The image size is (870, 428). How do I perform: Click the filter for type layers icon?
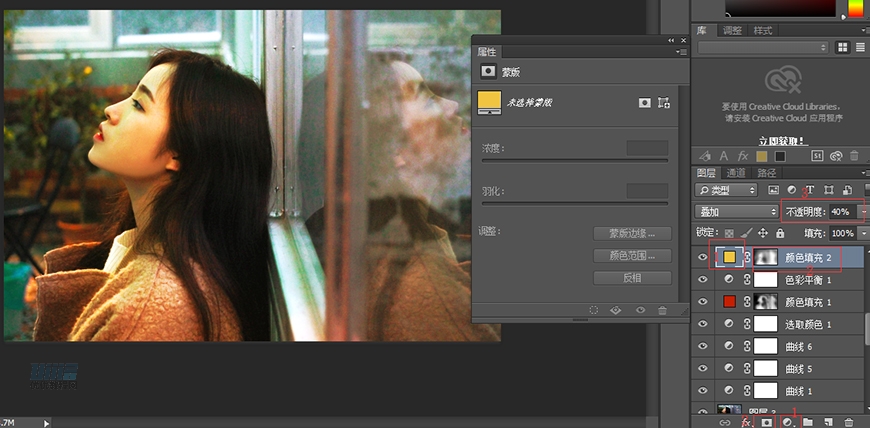[x=810, y=190]
